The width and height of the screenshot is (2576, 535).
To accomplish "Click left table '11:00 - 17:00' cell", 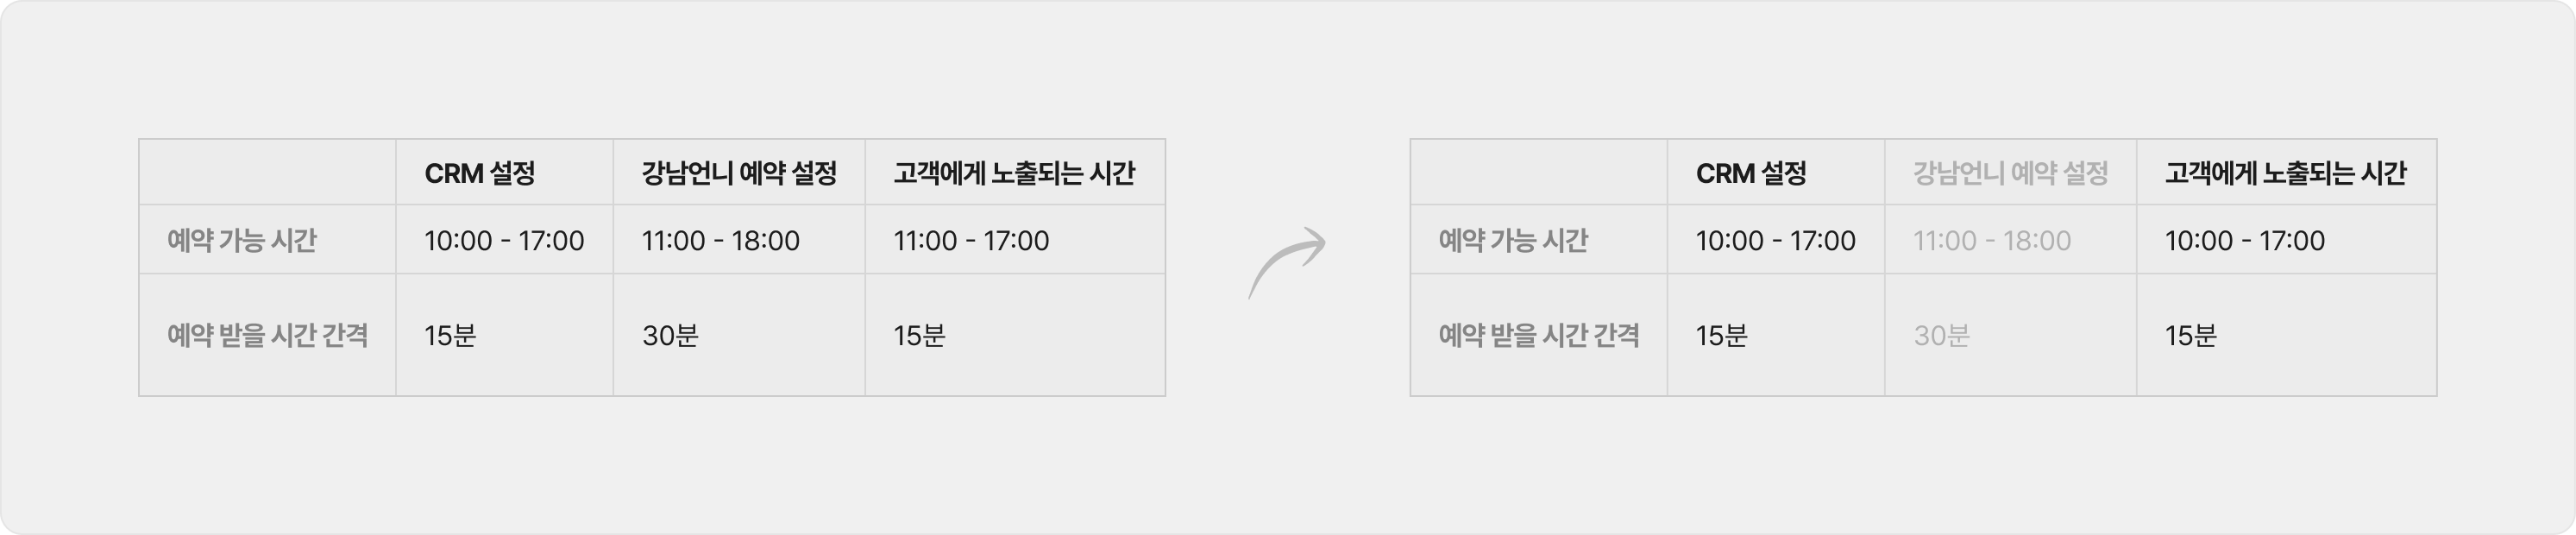I will [971, 241].
